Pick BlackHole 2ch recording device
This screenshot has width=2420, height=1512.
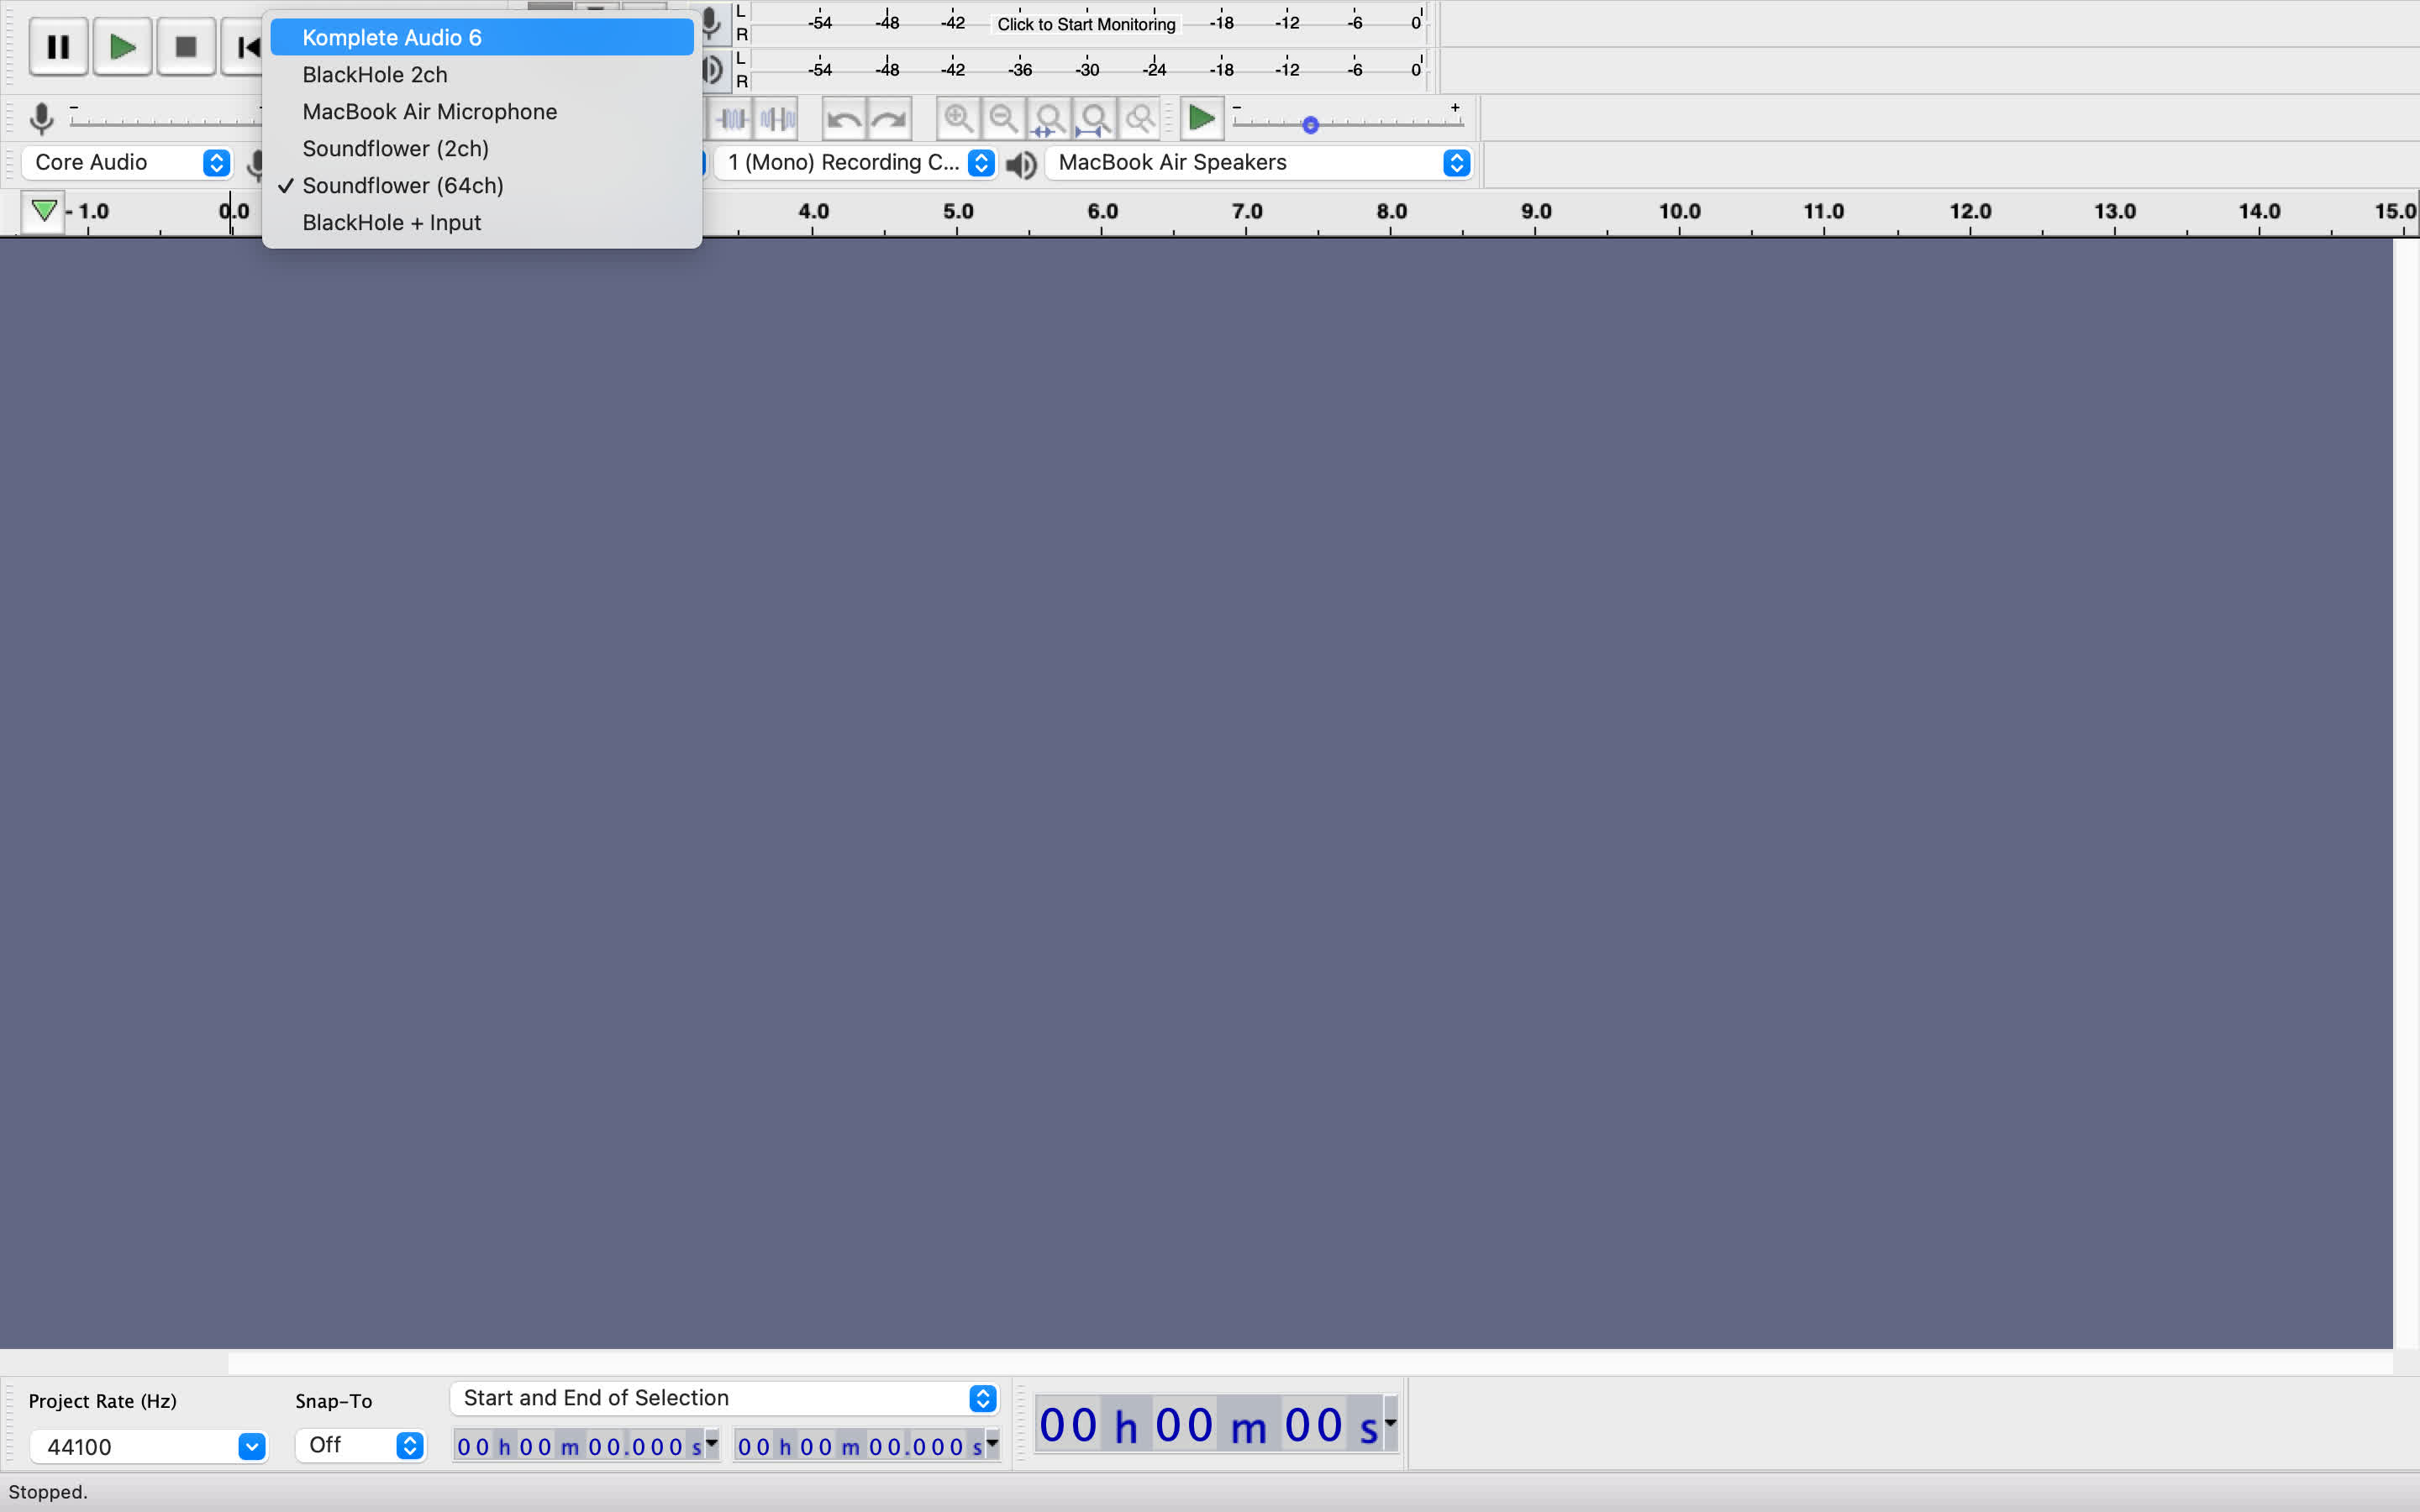point(374,75)
